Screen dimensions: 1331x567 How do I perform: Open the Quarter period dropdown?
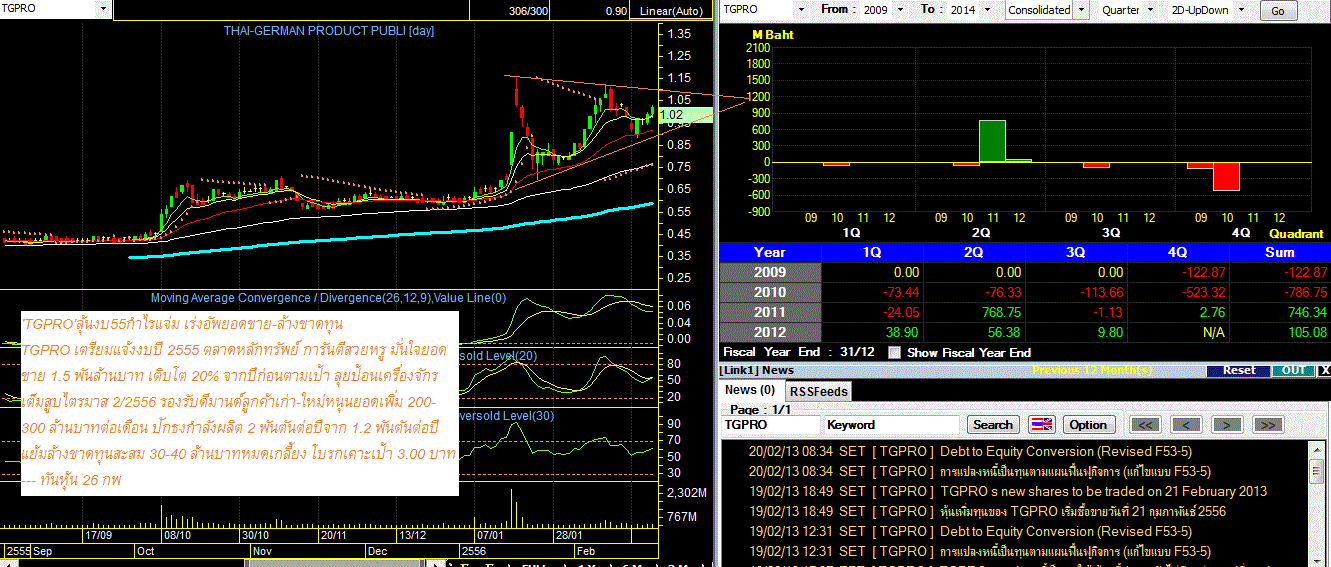point(1151,9)
